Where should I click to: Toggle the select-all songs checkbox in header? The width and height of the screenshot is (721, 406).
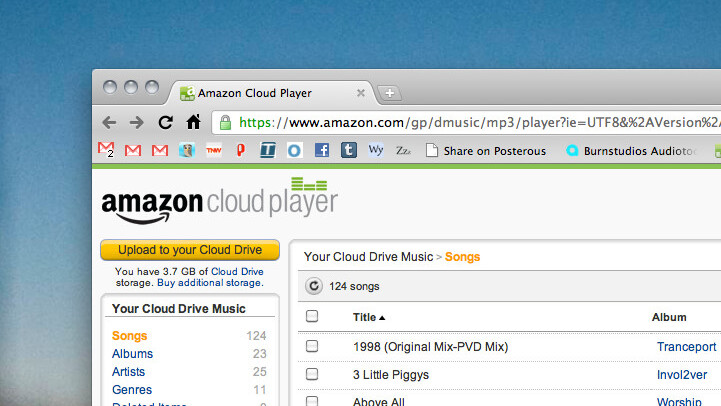click(312, 317)
